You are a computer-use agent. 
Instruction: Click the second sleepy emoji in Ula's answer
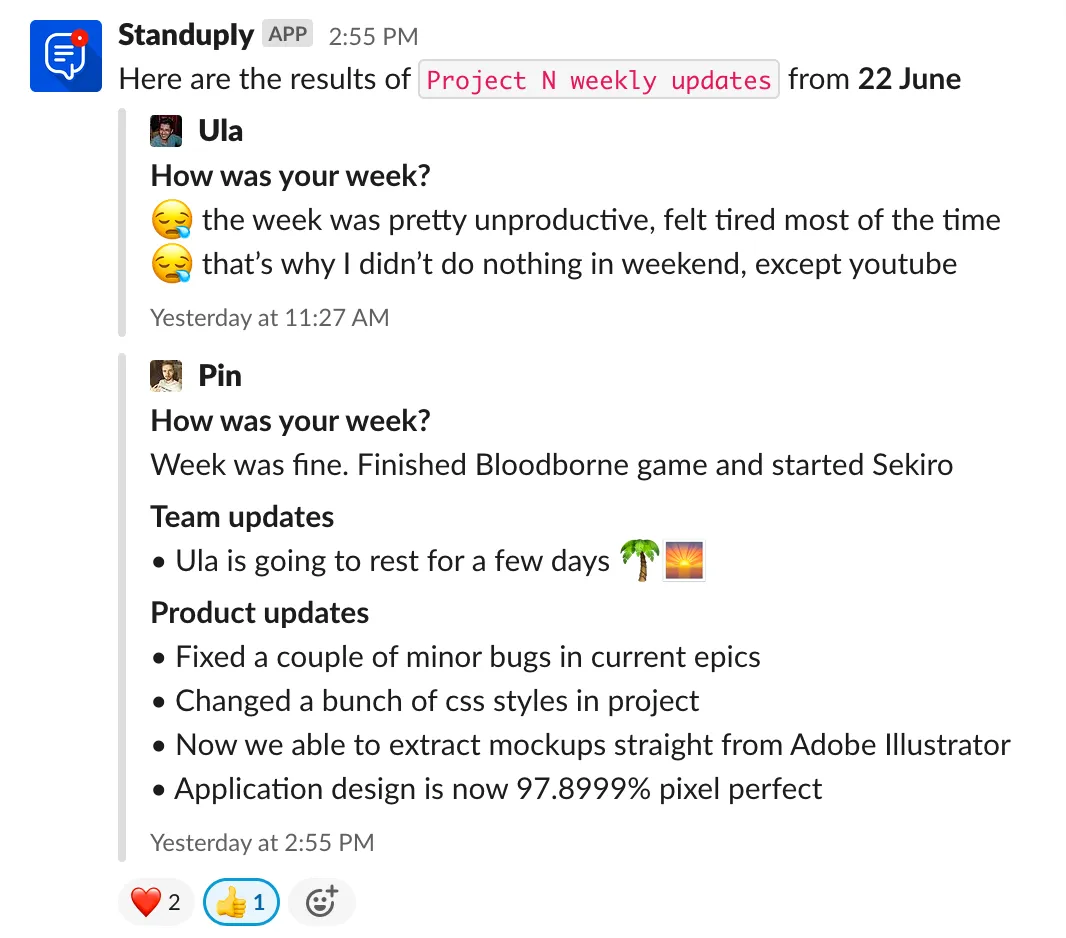(169, 263)
